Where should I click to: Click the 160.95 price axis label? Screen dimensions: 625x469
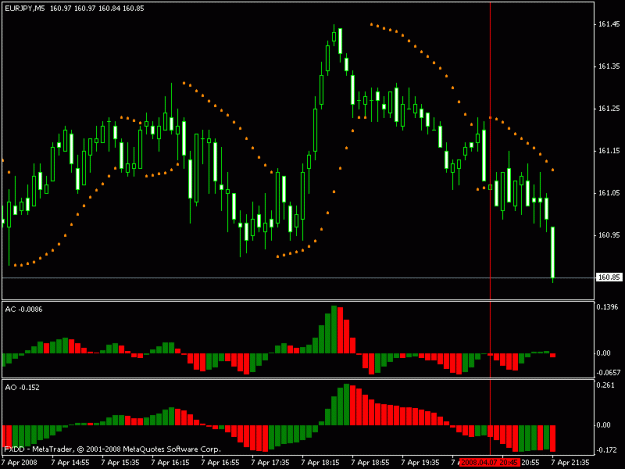[x=609, y=235]
